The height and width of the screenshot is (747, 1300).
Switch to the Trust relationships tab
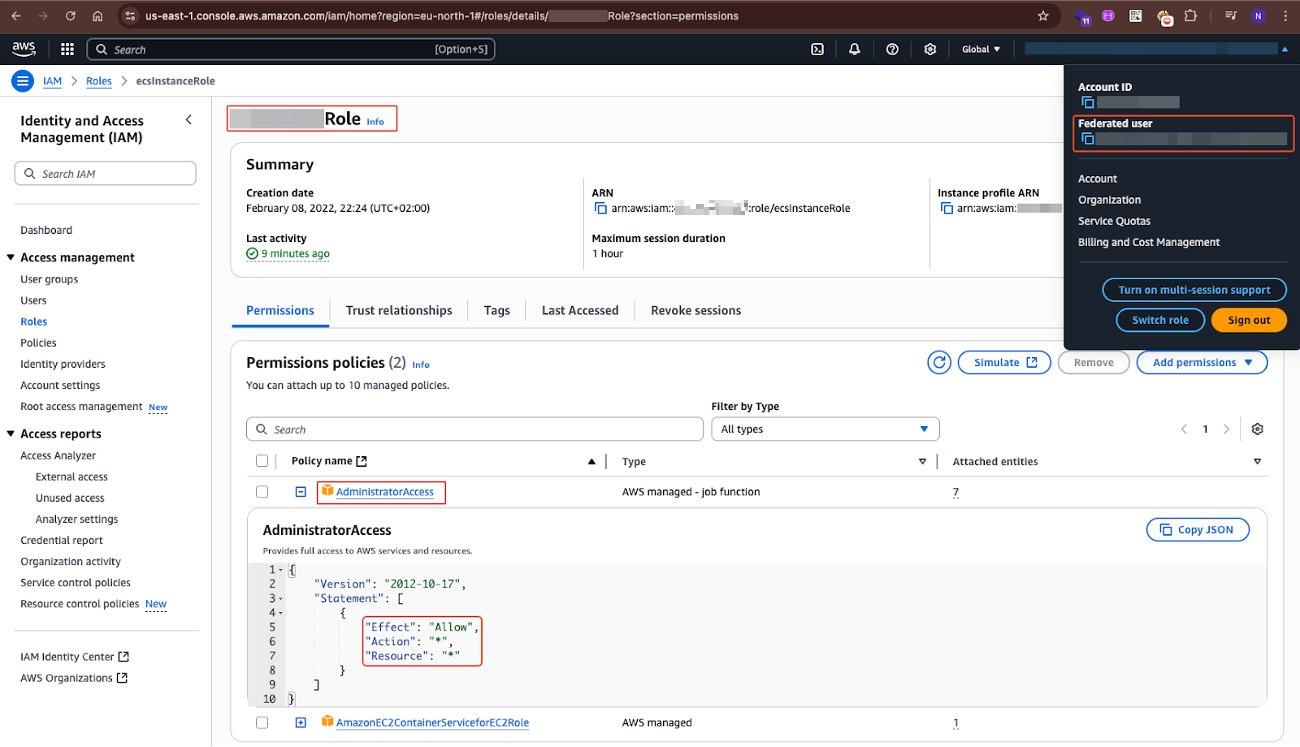[398, 310]
